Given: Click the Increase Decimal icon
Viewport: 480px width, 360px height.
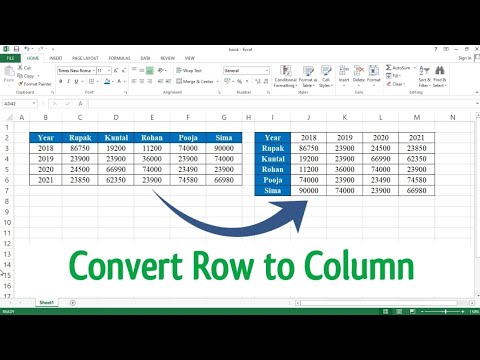Looking at the screenshot, I should pos(258,81).
